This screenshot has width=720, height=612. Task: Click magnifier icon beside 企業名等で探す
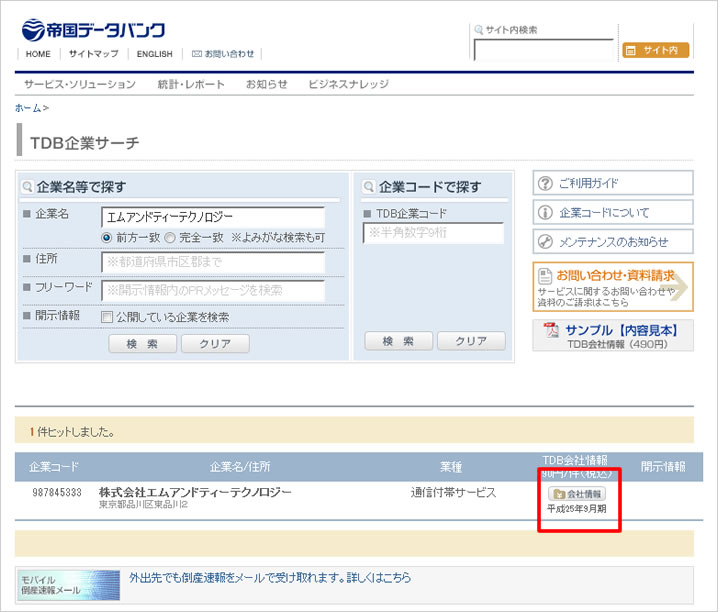28,187
